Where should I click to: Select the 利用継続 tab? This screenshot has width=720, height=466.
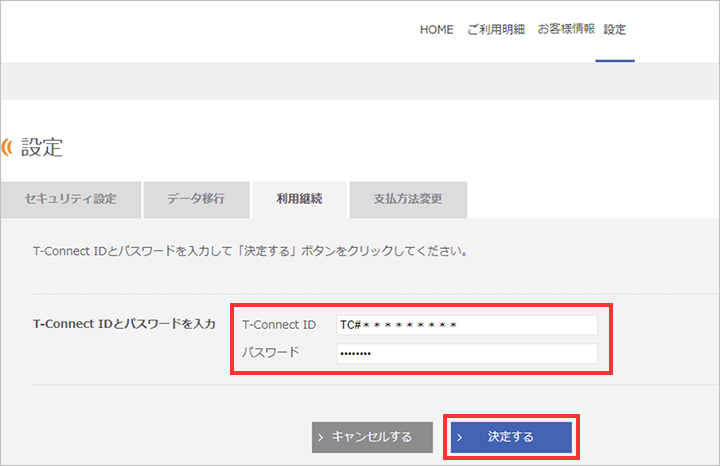tap(299, 199)
